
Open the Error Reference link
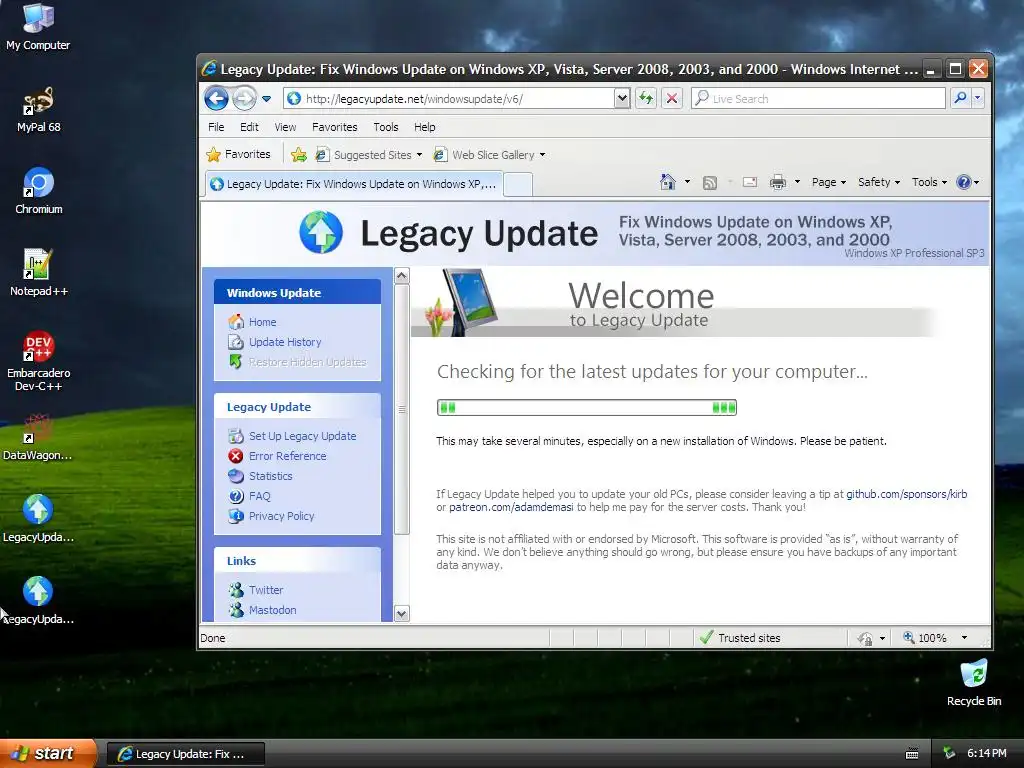tap(287, 456)
